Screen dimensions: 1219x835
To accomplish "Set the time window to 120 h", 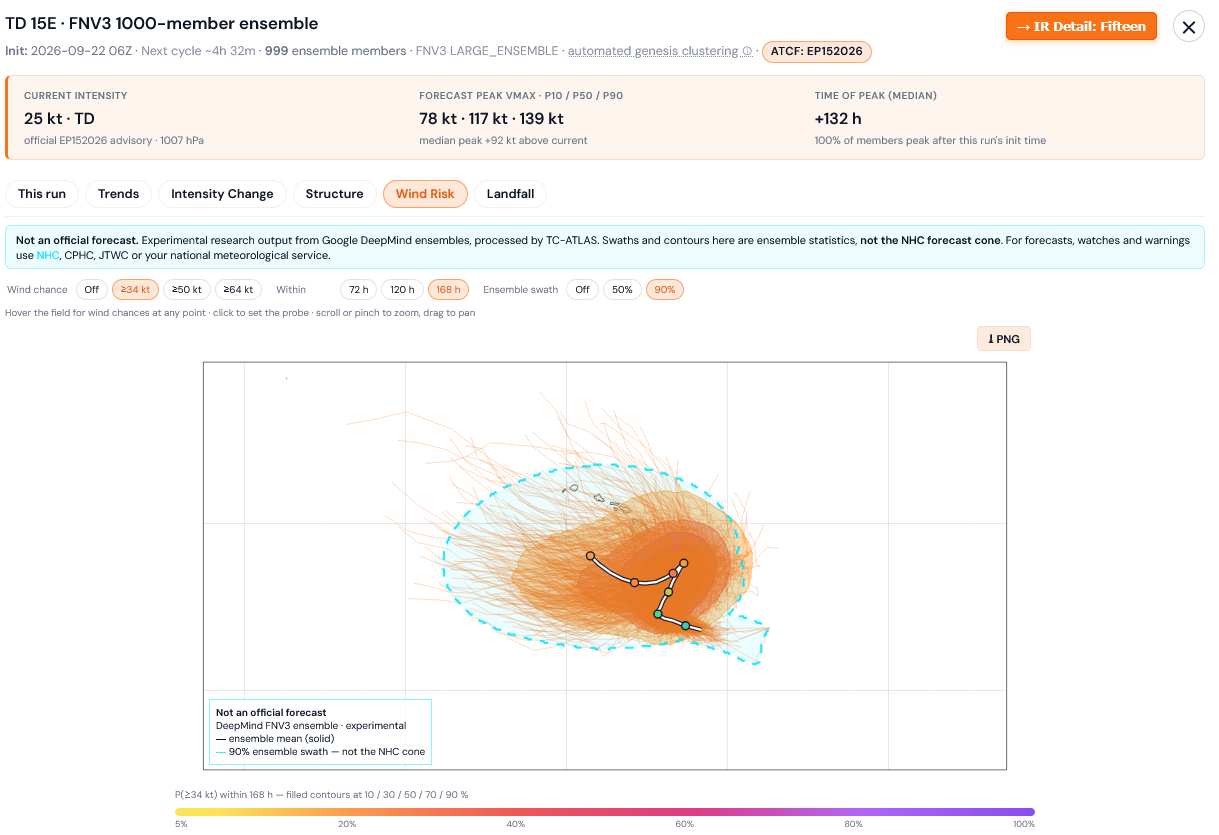I will click(402, 290).
